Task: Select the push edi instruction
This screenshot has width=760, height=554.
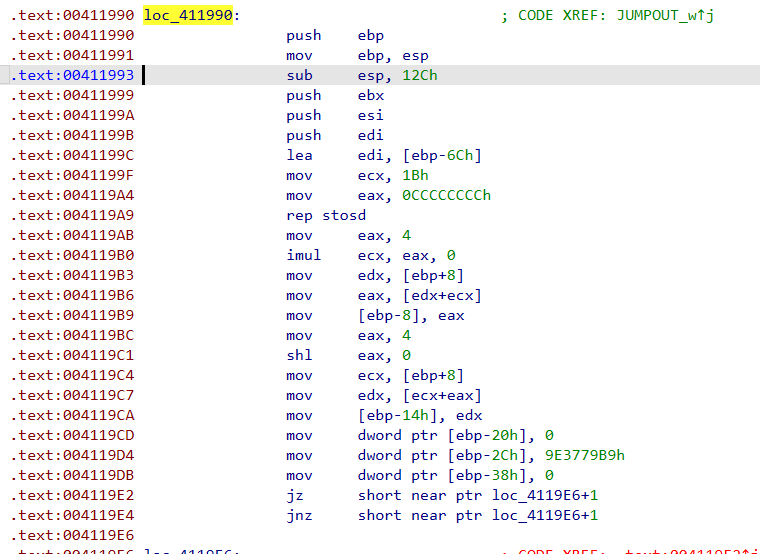Action: coord(335,135)
